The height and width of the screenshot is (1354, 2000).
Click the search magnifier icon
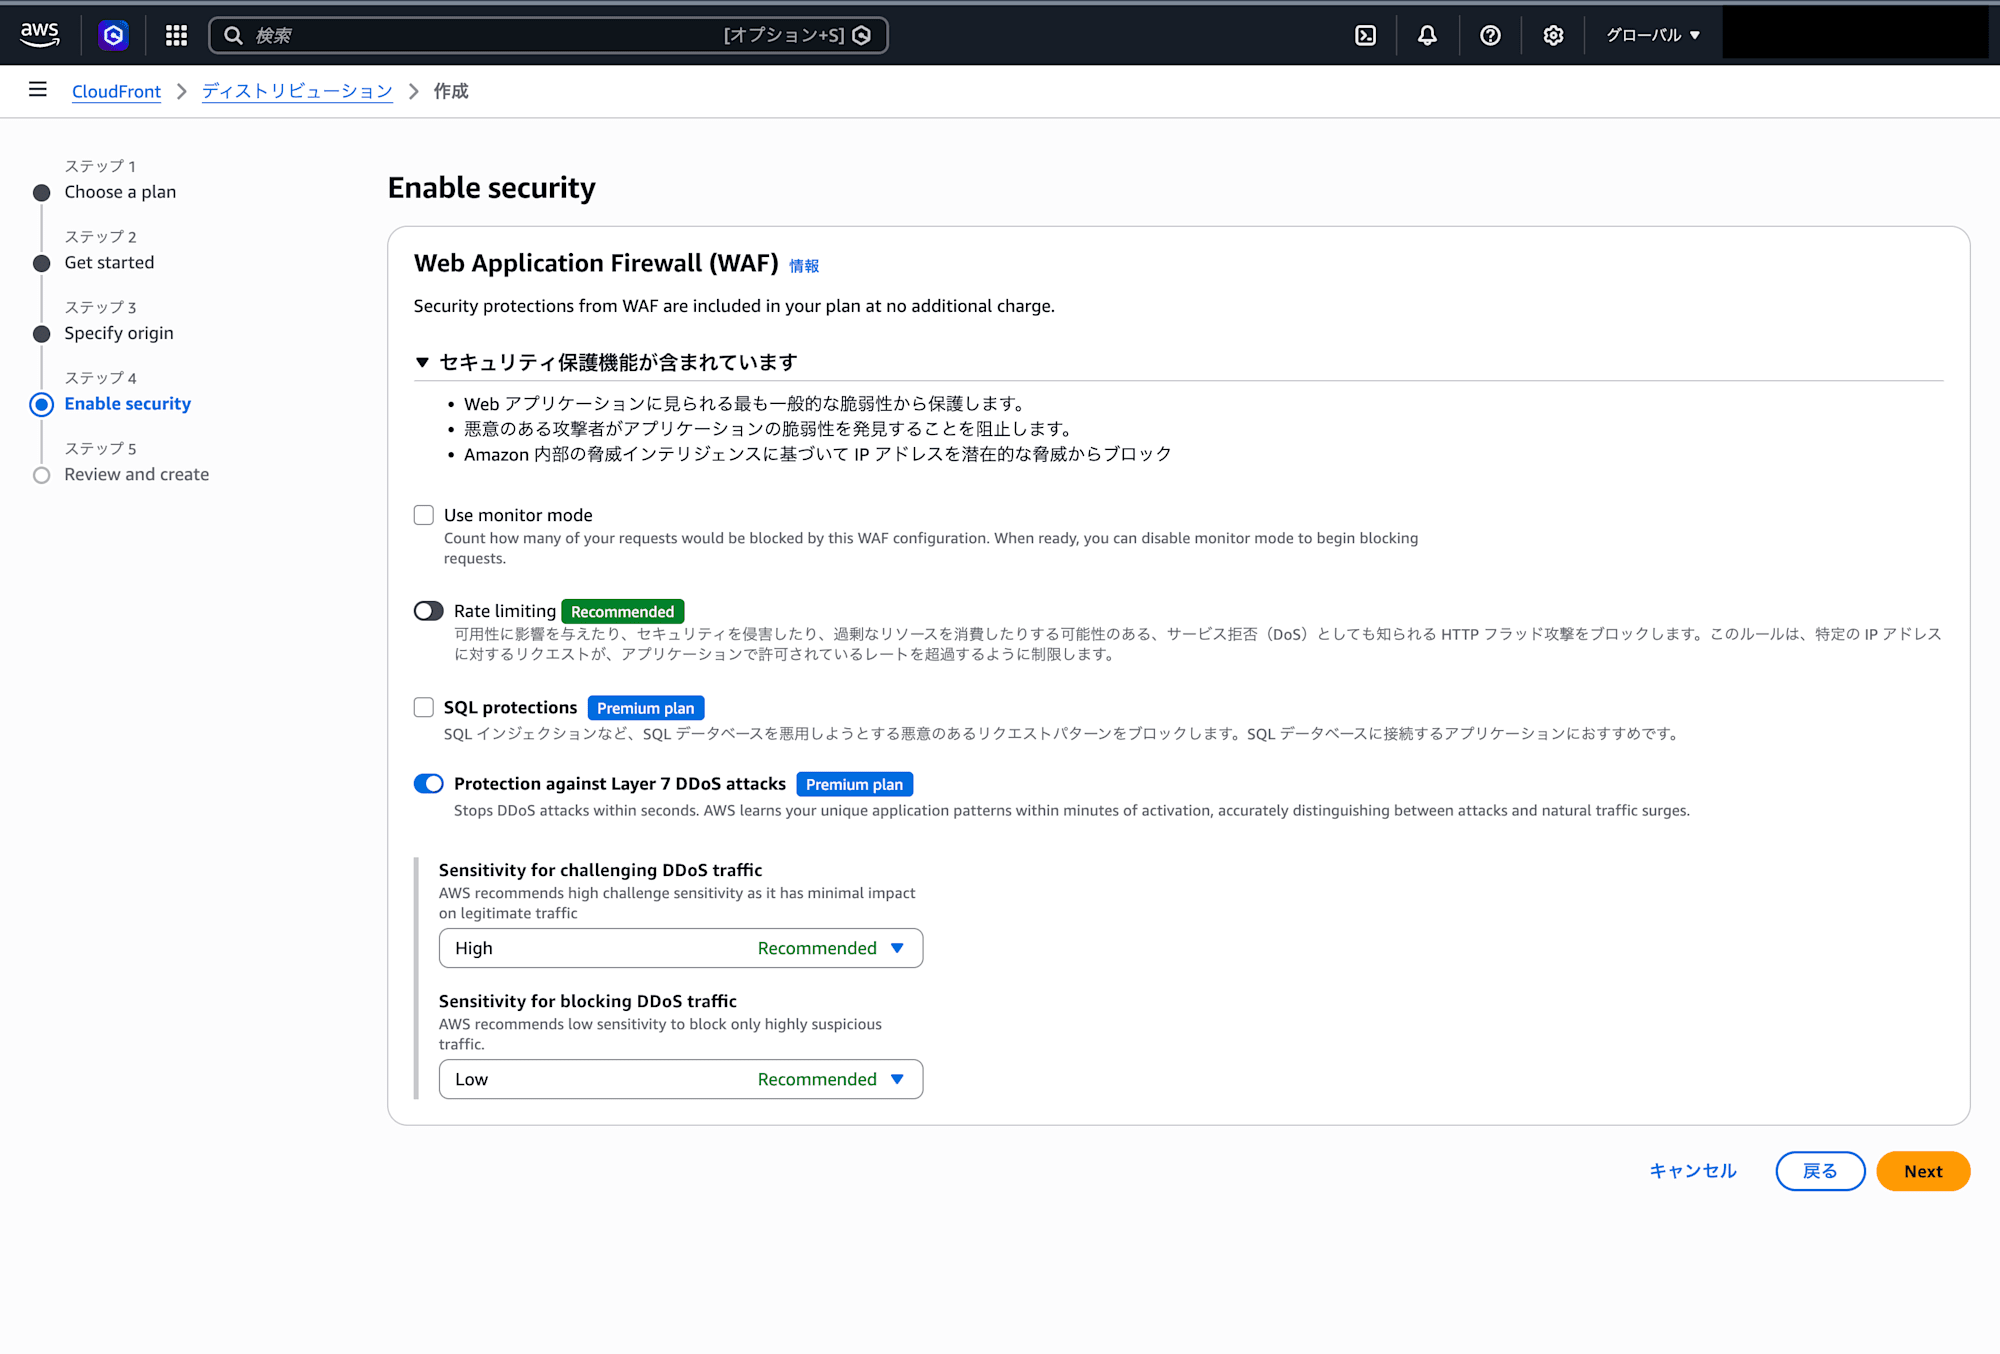tap(233, 35)
